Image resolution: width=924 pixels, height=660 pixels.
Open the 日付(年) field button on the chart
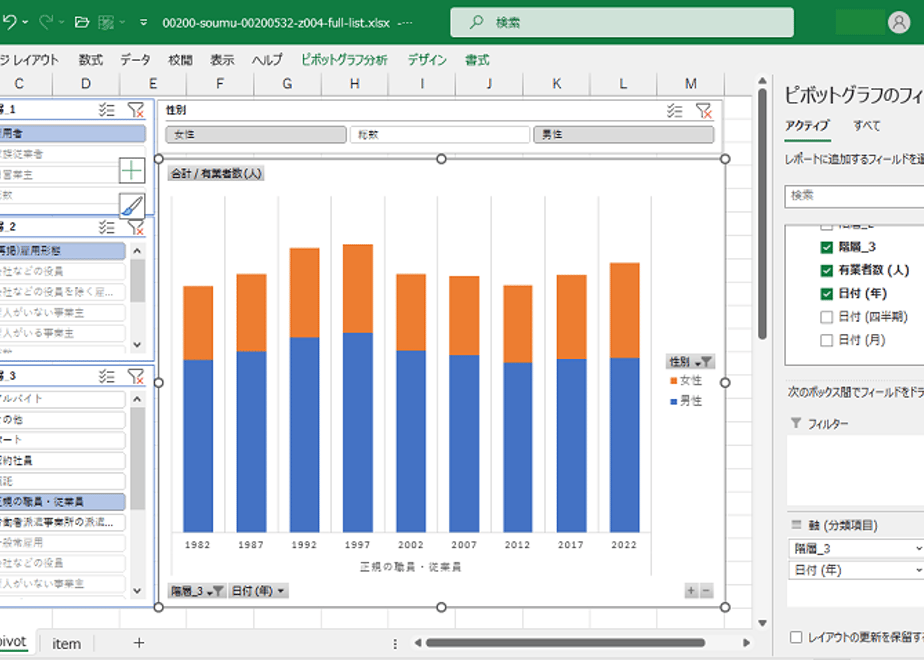[258, 590]
